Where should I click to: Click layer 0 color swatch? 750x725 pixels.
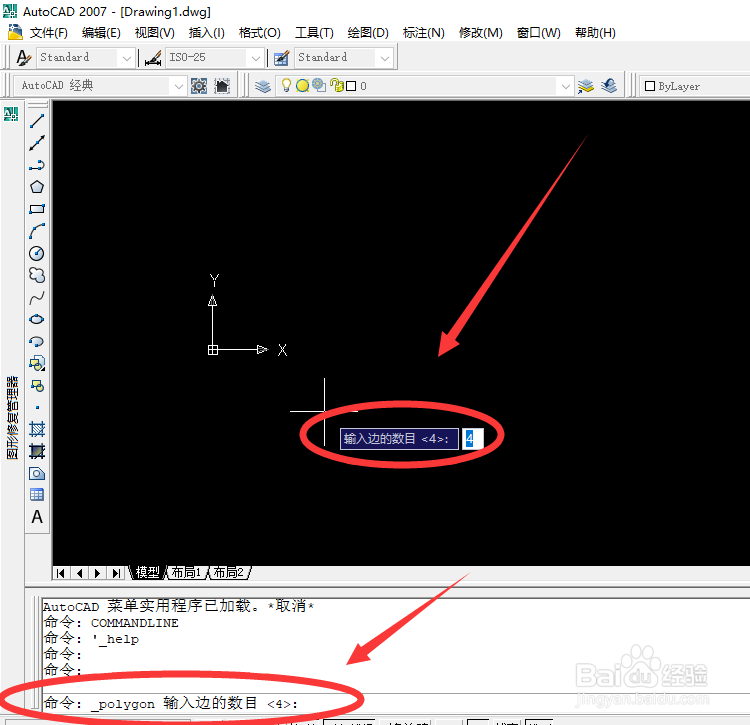point(351,86)
